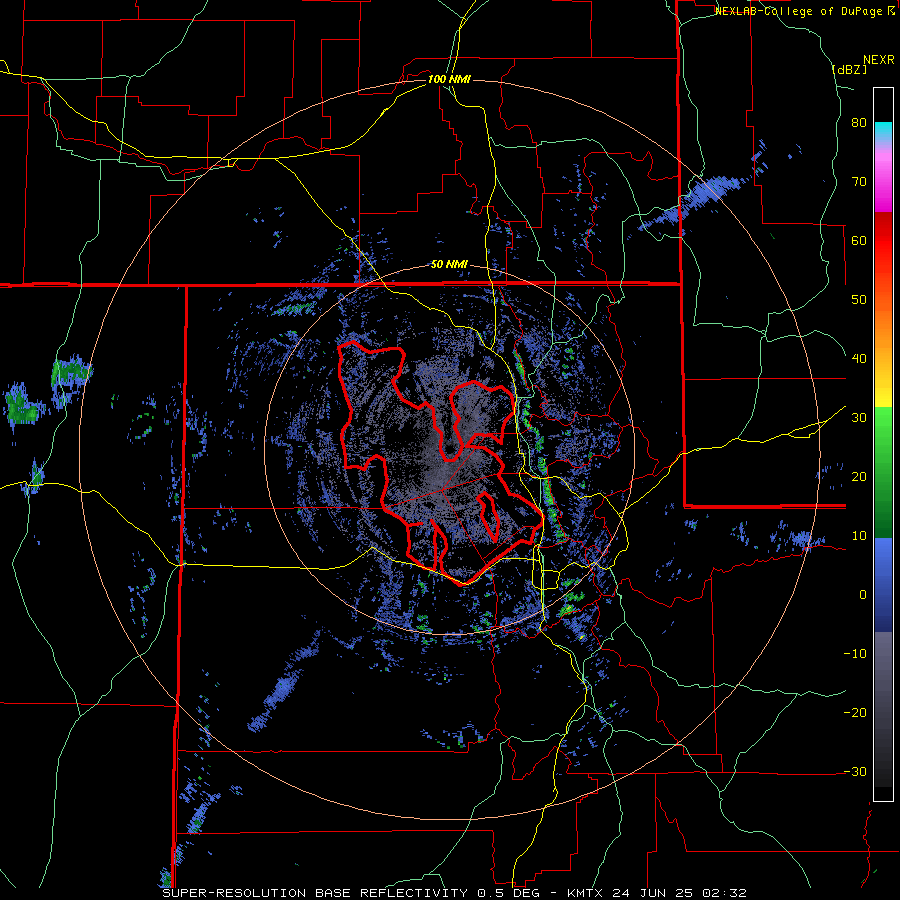This screenshot has height=900, width=900.
Task: Click "SUPER-RESOLUTION BASE REFLECTIVITY" in the caption
Action: 315,893
